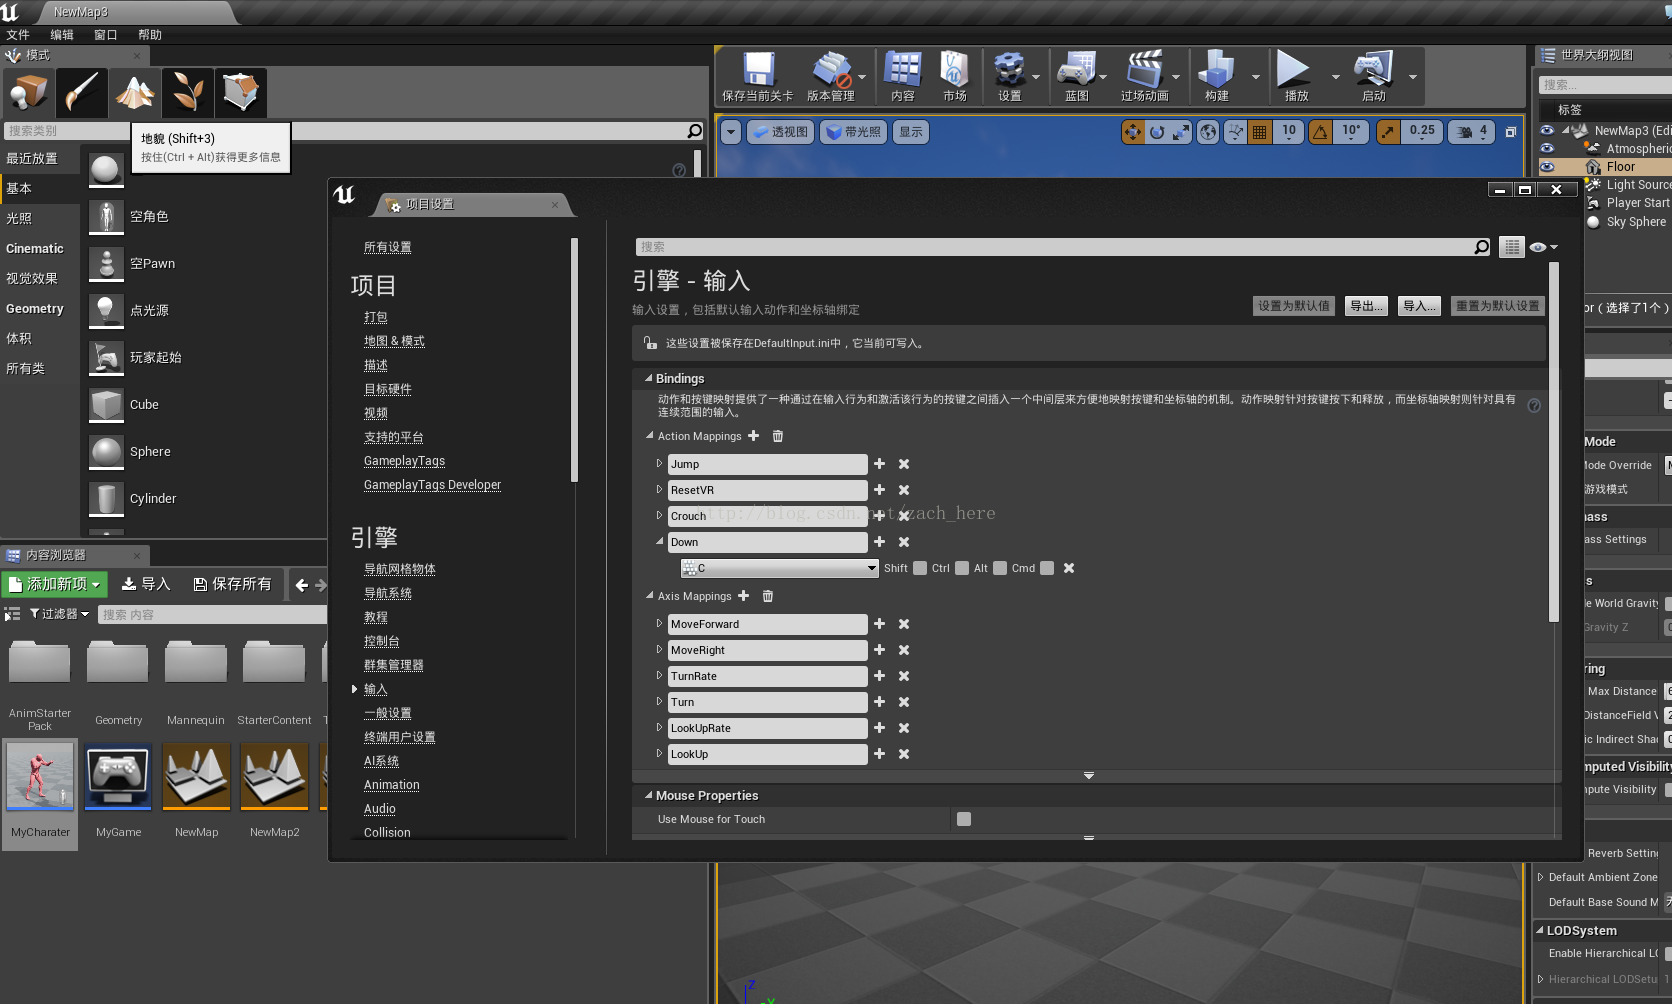Viewport: 1672px width, 1004px height.
Task: Toggle rotation snapping in viewport toolbar
Action: (x=1321, y=132)
